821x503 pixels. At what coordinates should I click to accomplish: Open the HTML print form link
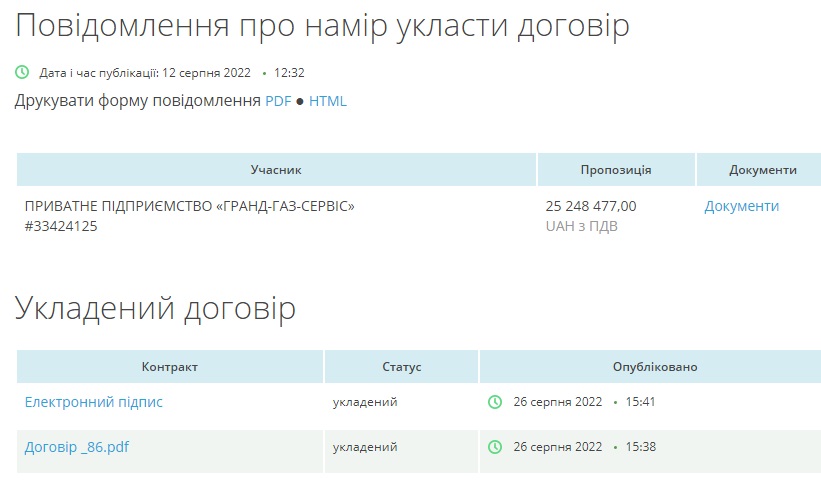click(x=328, y=100)
